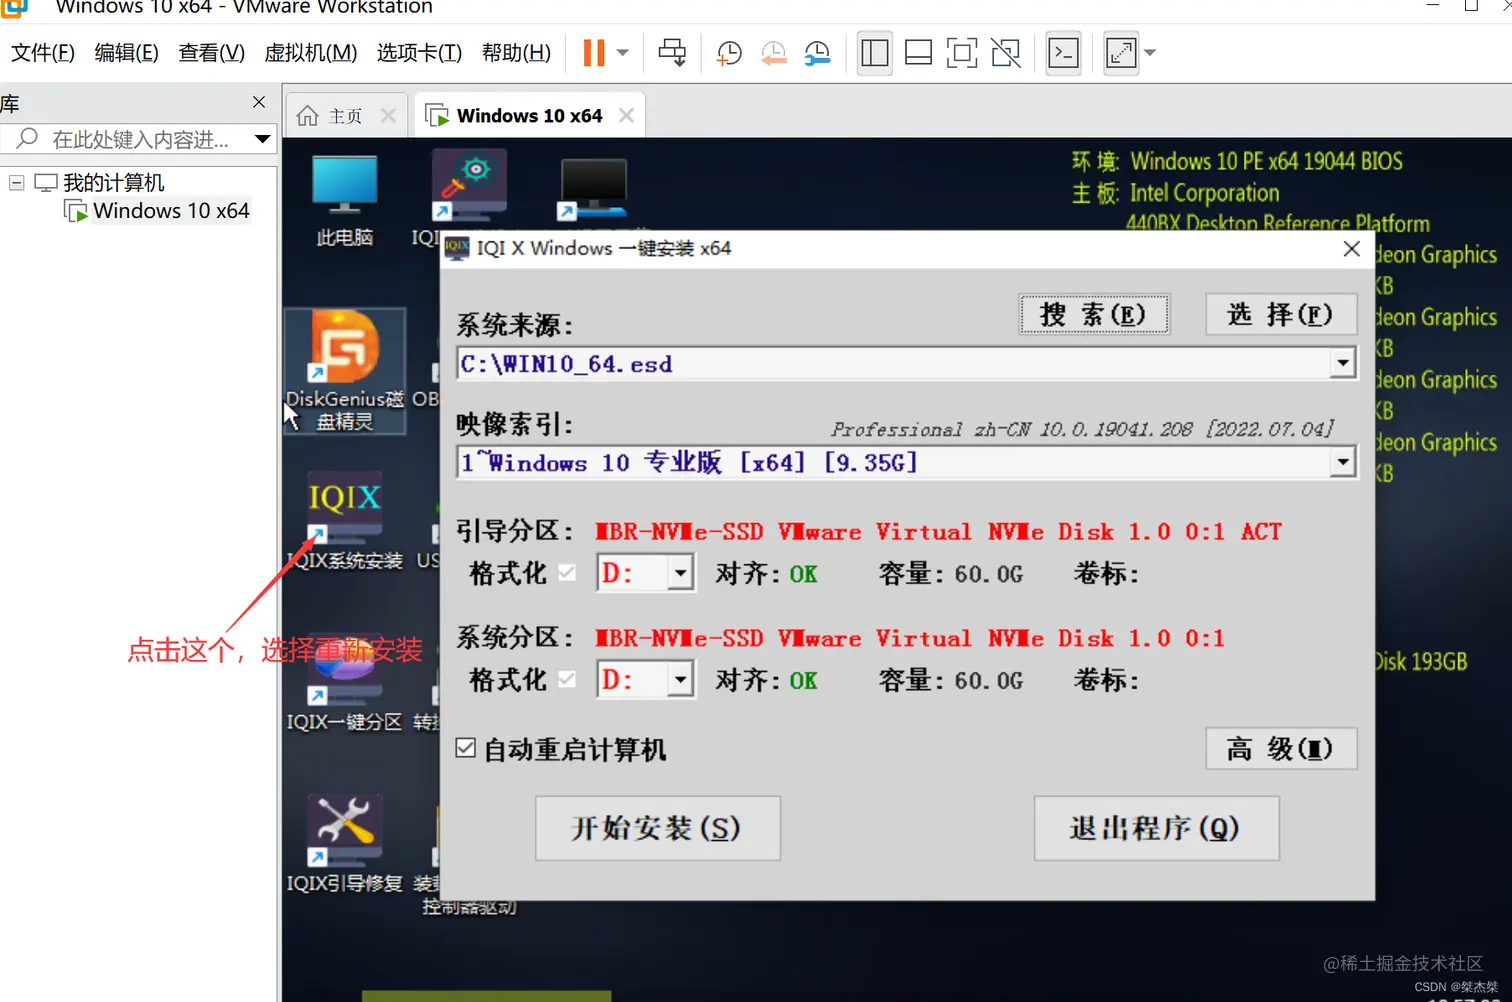The width and height of the screenshot is (1512, 1002).
Task: Send Ctrl+Alt+Del to the VM
Action: tap(672, 53)
